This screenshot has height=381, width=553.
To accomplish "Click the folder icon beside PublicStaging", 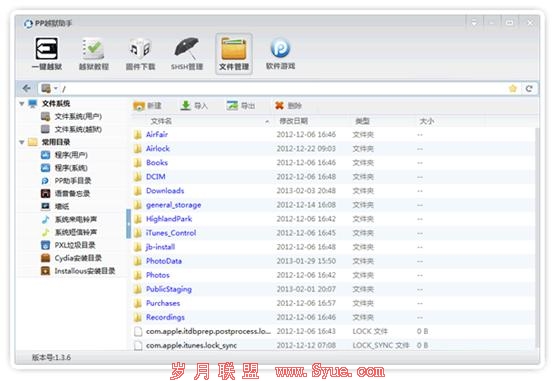I will [138, 289].
